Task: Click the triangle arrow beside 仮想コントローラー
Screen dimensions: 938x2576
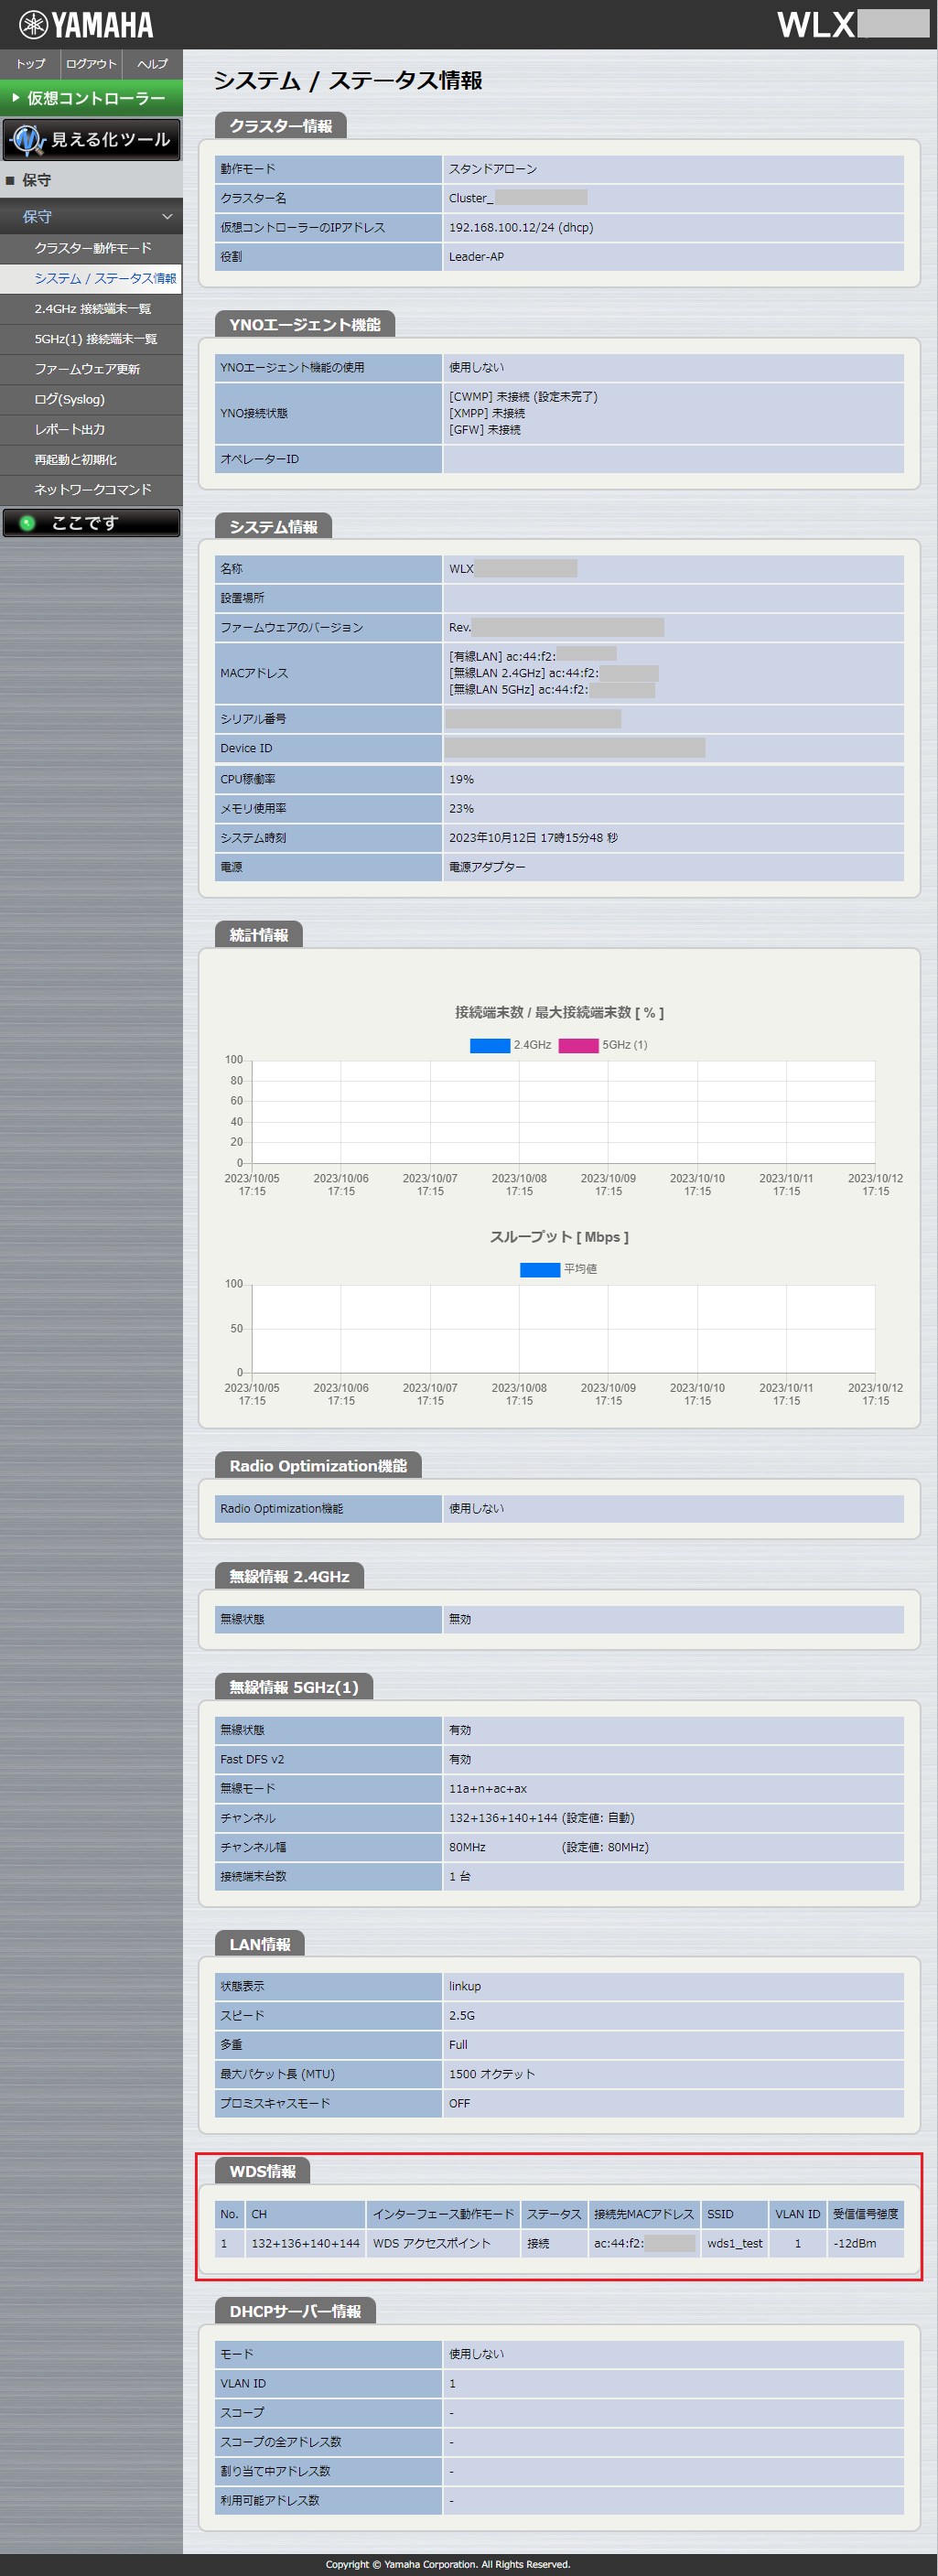Action: coord(16,98)
